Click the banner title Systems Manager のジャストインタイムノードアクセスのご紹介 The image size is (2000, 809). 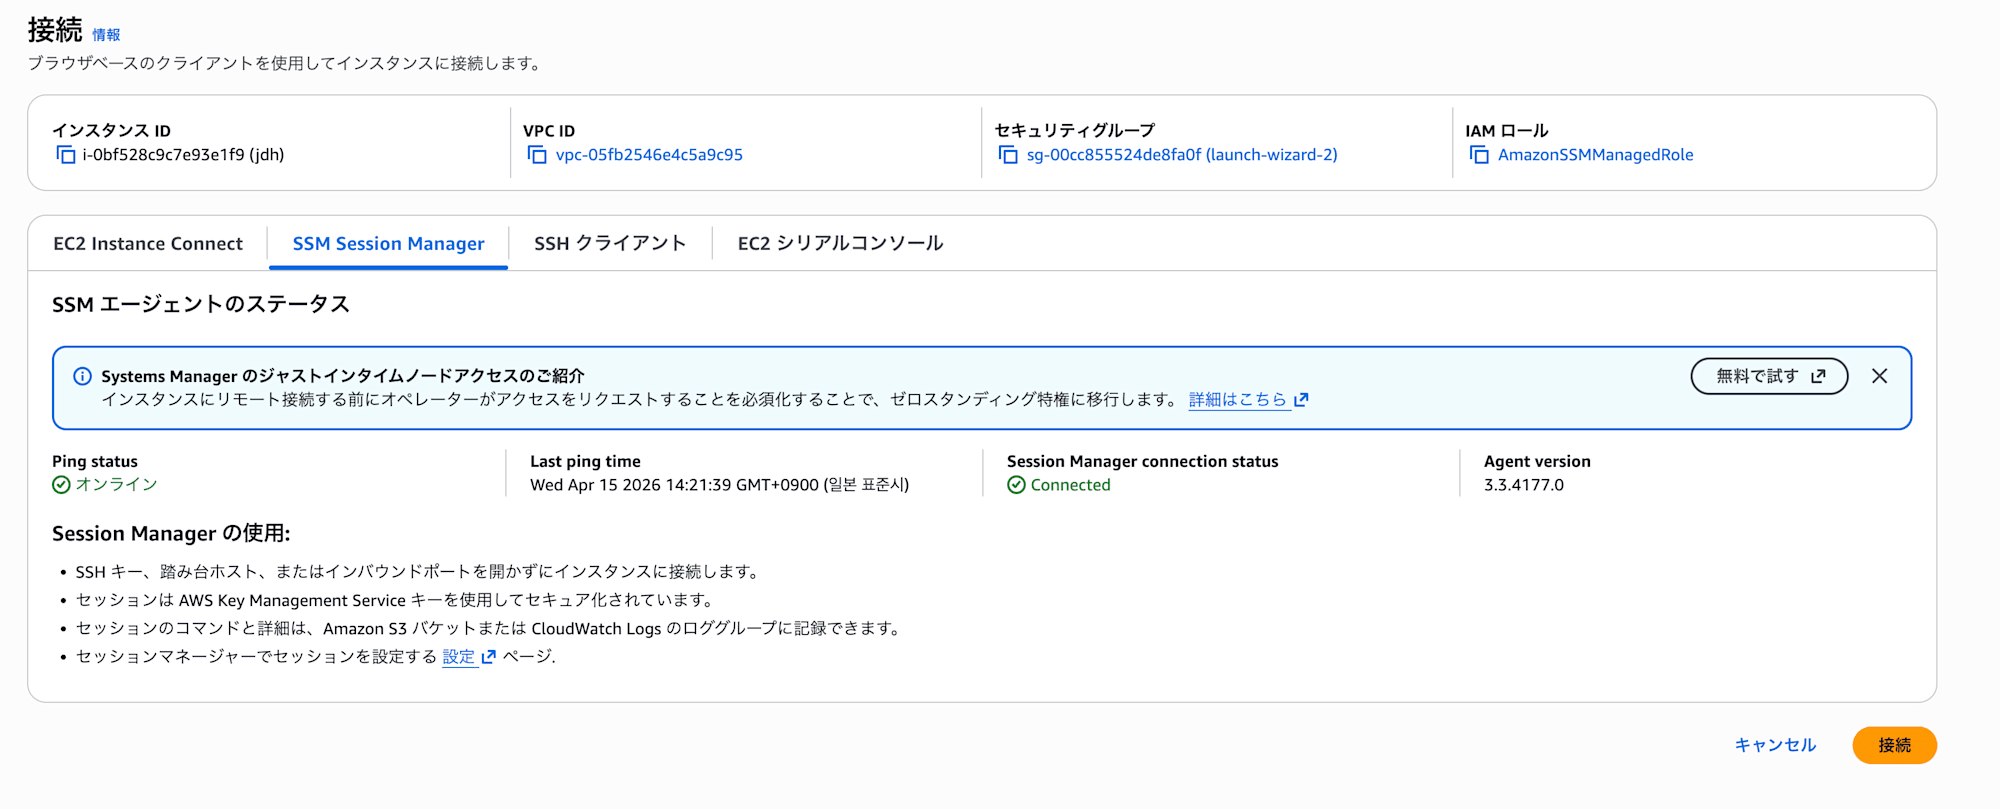tap(343, 376)
